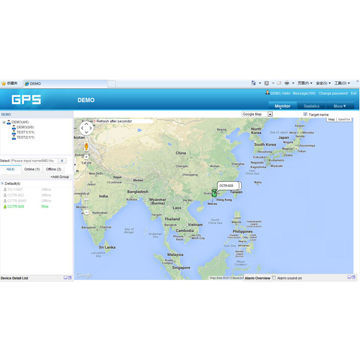Click the Change password link
The image size is (360, 360).
tap(333, 93)
